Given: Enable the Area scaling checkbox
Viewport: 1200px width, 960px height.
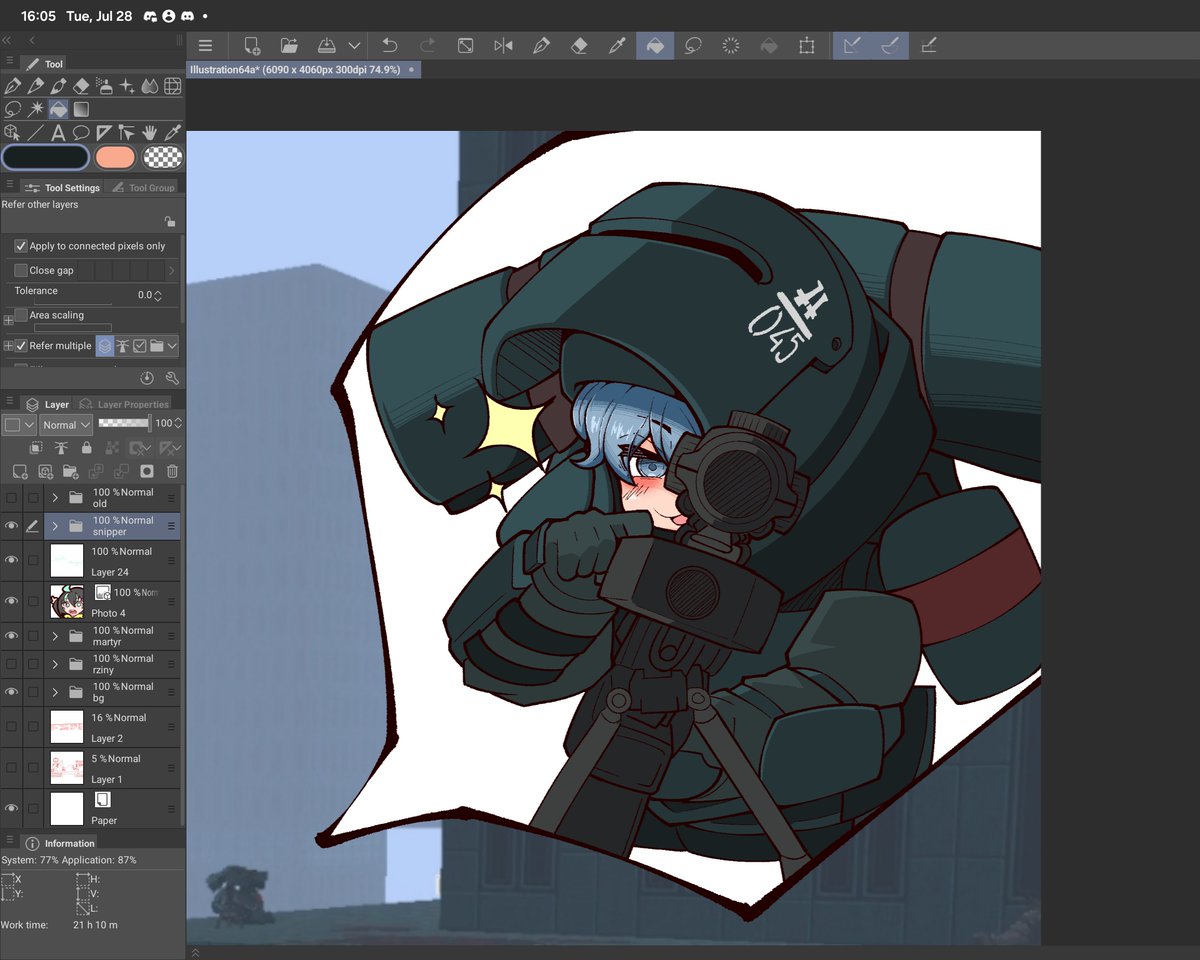Looking at the screenshot, I should pyautogui.click(x=20, y=315).
